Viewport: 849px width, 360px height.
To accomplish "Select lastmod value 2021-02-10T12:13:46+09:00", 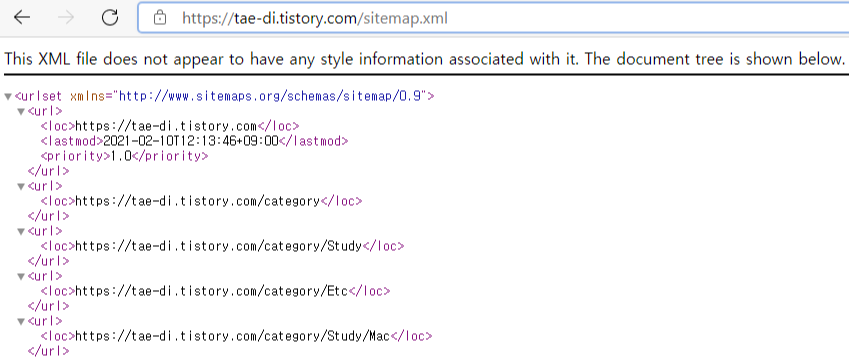I will tap(191, 141).
